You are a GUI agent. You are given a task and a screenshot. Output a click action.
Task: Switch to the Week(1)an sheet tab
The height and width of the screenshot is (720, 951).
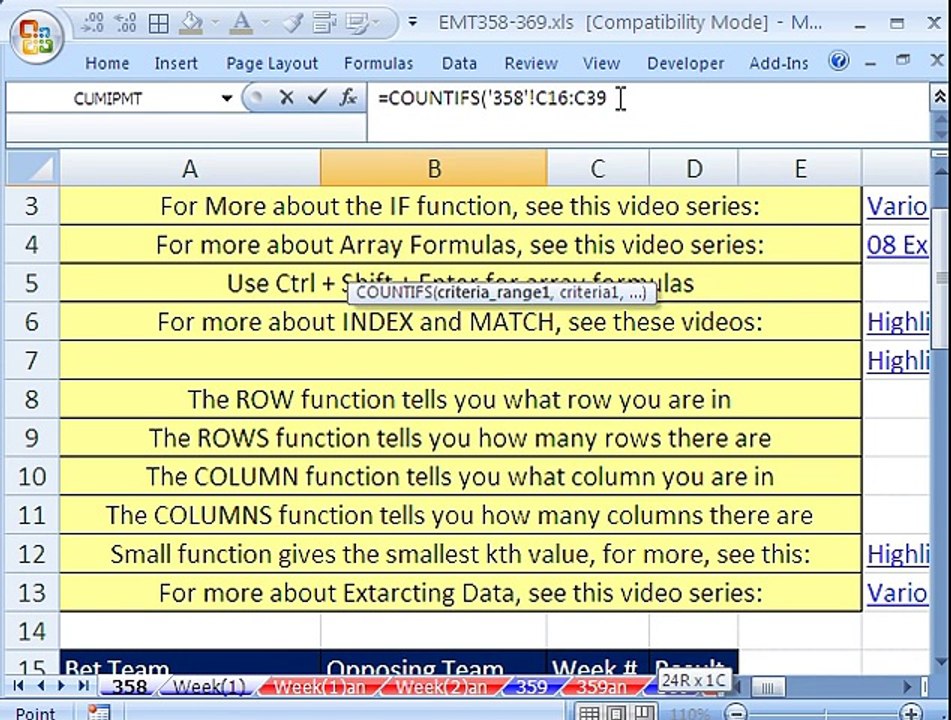319,687
